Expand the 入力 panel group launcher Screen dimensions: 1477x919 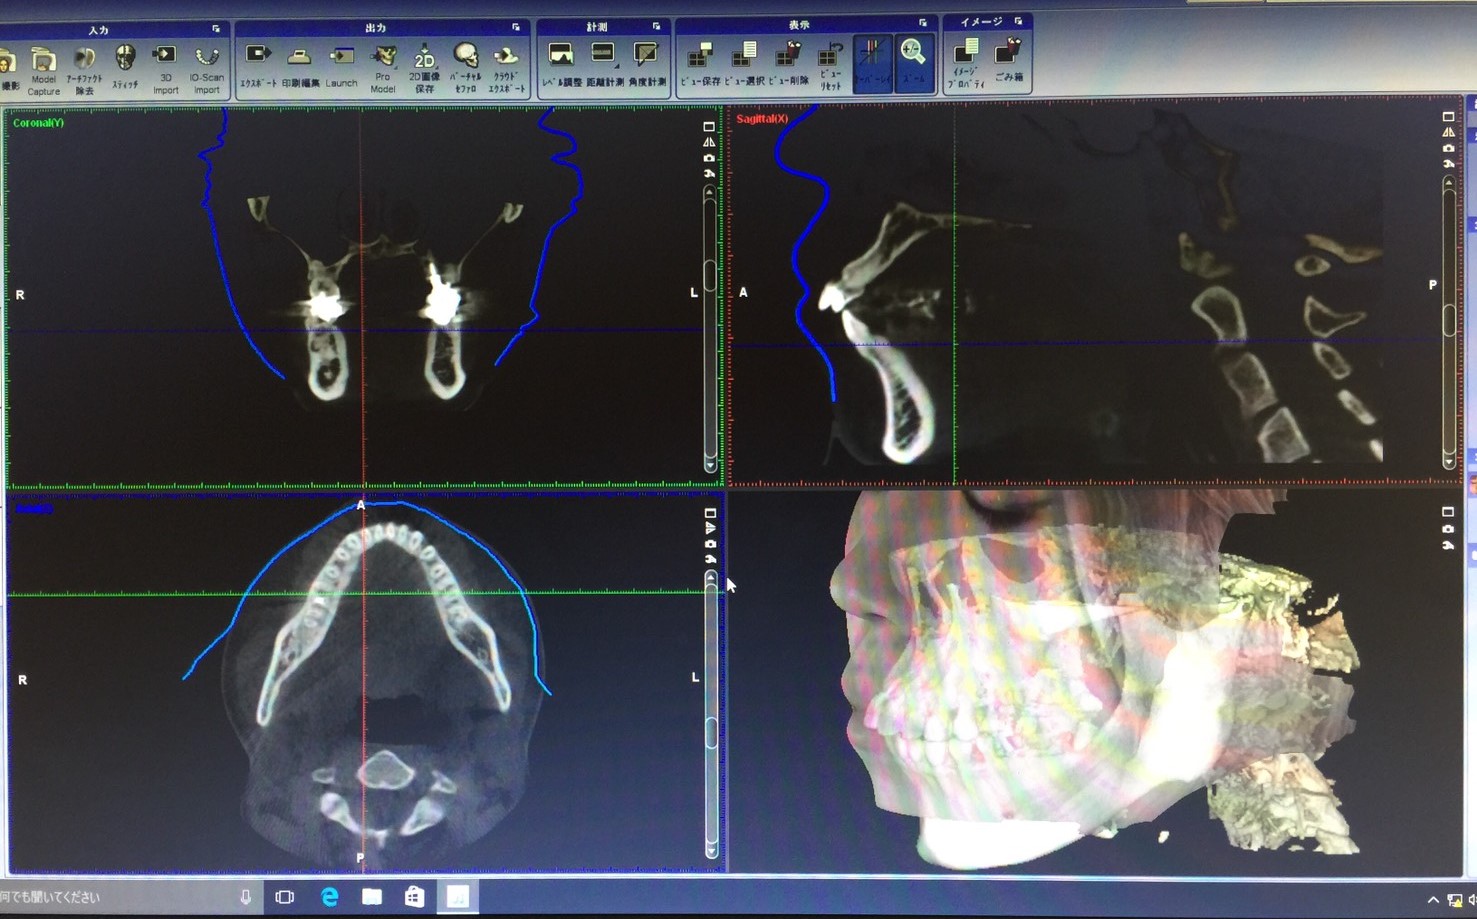click(x=216, y=29)
